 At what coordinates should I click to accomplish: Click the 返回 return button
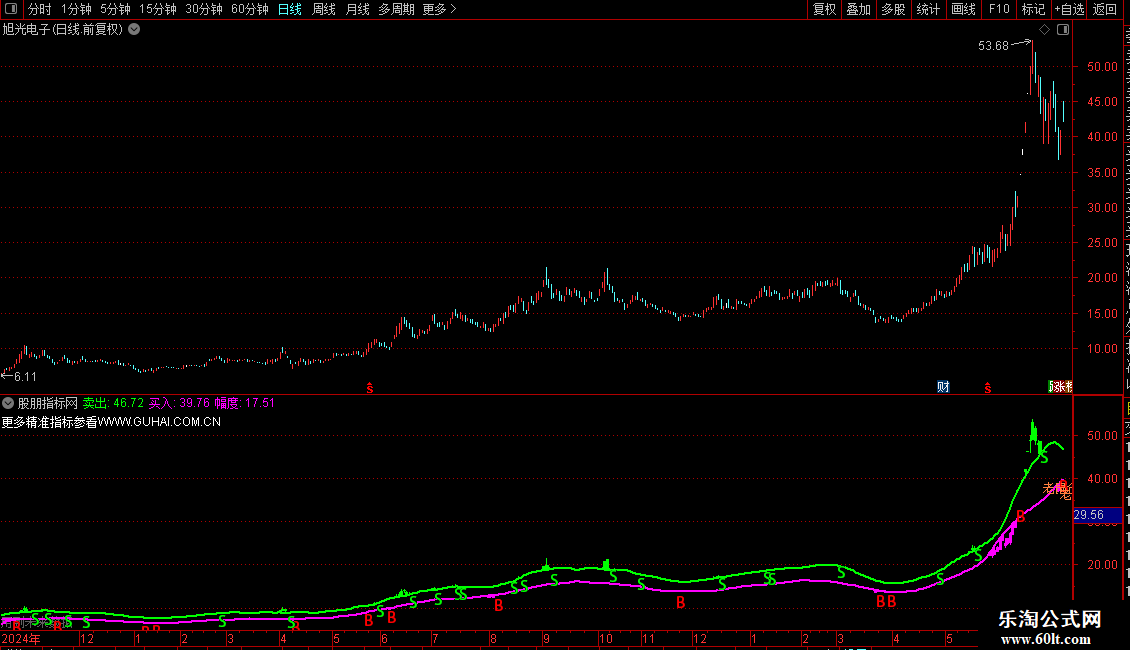click(x=1104, y=9)
